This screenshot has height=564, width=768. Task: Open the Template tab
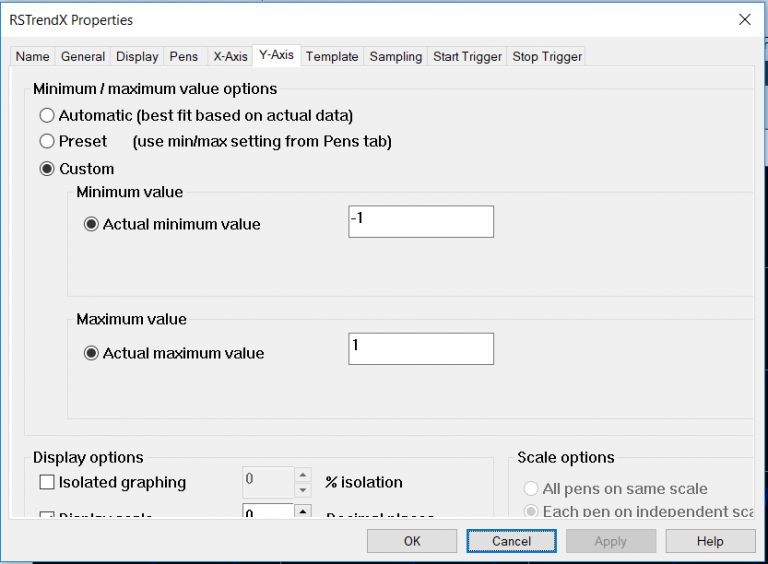[x=332, y=57]
